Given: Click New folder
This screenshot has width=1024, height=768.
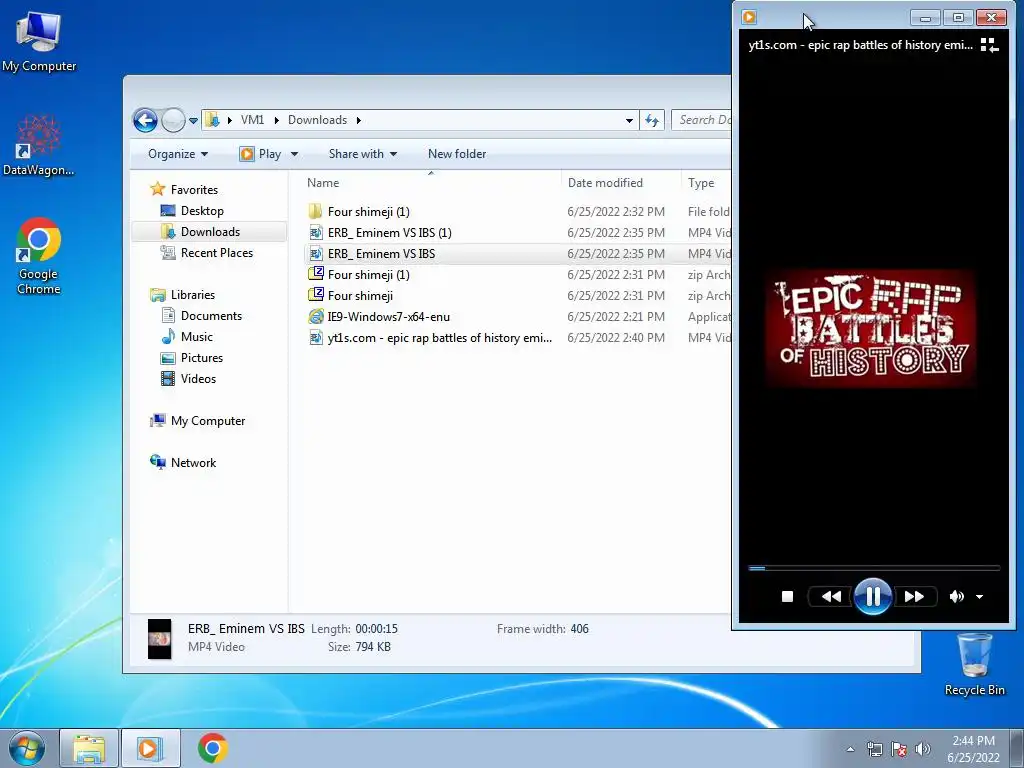Looking at the screenshot, I should [457, 154].
